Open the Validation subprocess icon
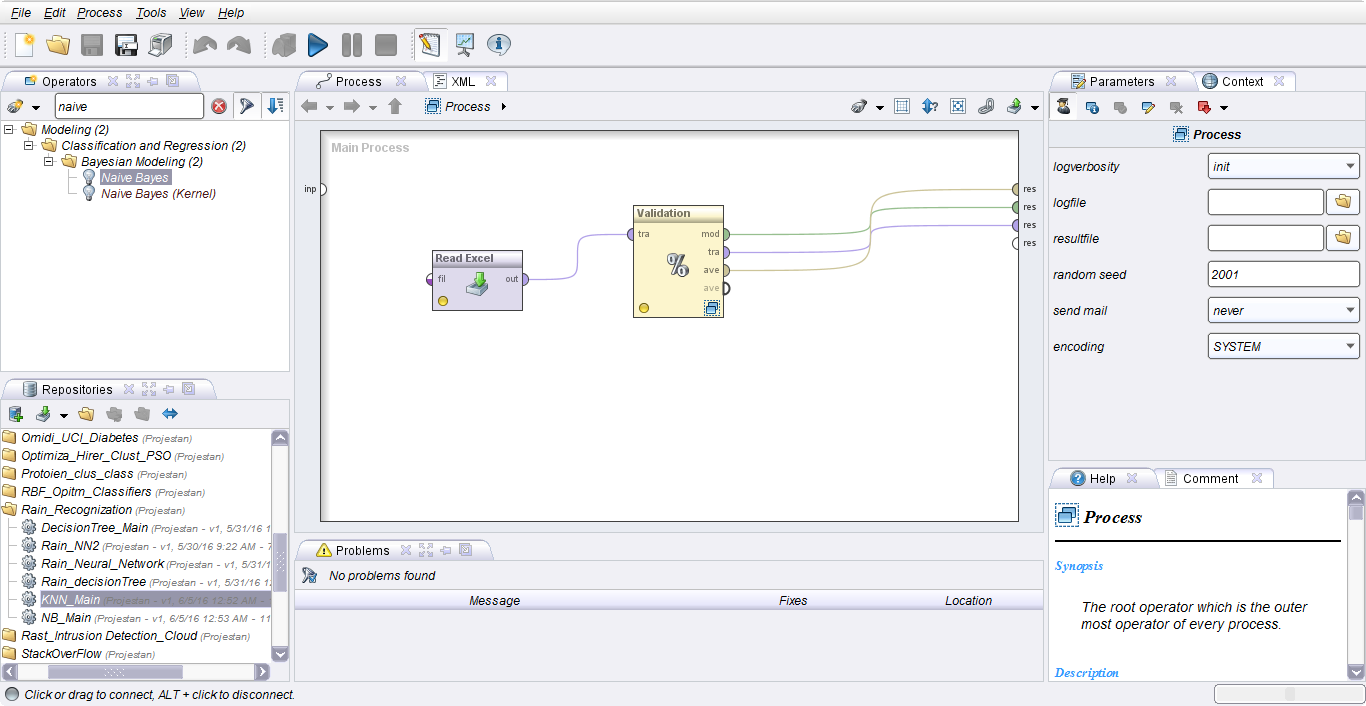The height and width of the screenshot is (706, 1366). [x=711, y=308]
